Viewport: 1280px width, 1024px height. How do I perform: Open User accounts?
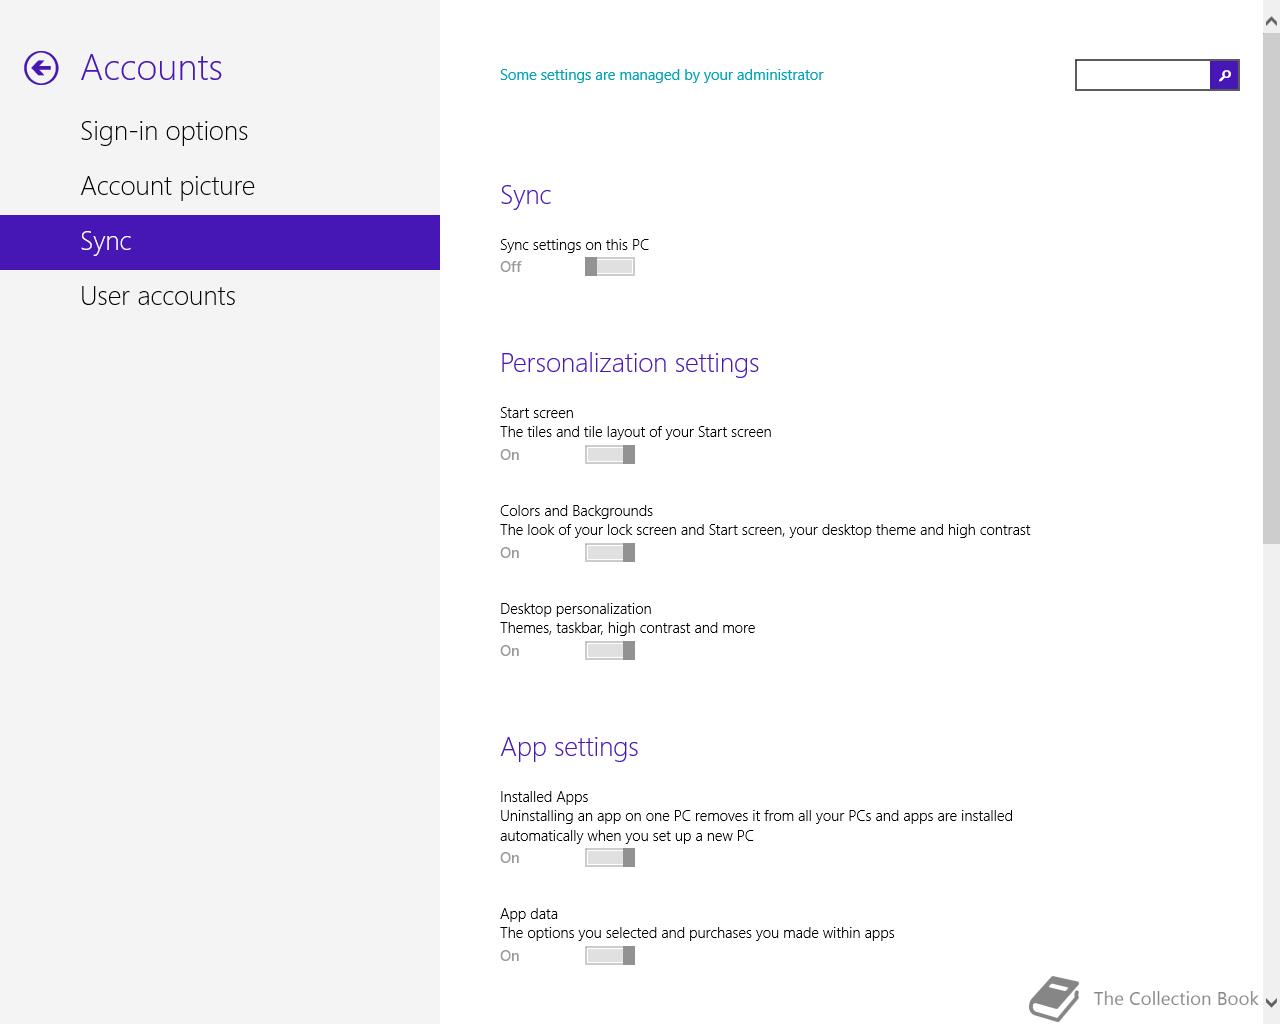click(158, 296)
